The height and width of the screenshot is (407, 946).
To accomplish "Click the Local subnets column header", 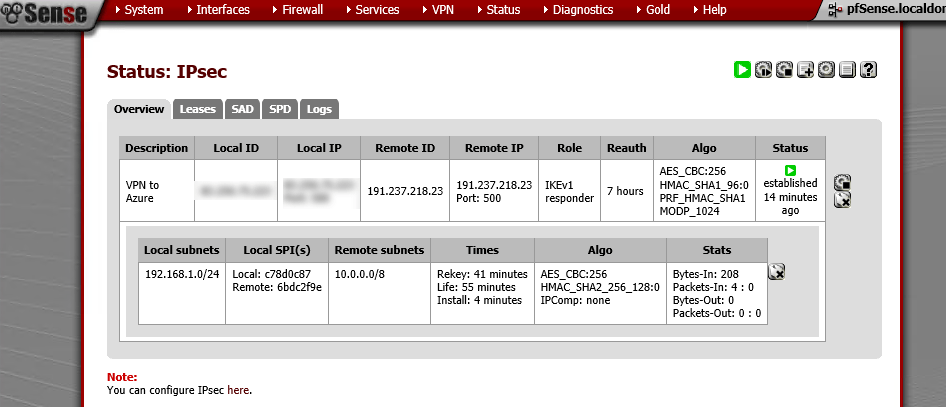I will pos(182,250).
